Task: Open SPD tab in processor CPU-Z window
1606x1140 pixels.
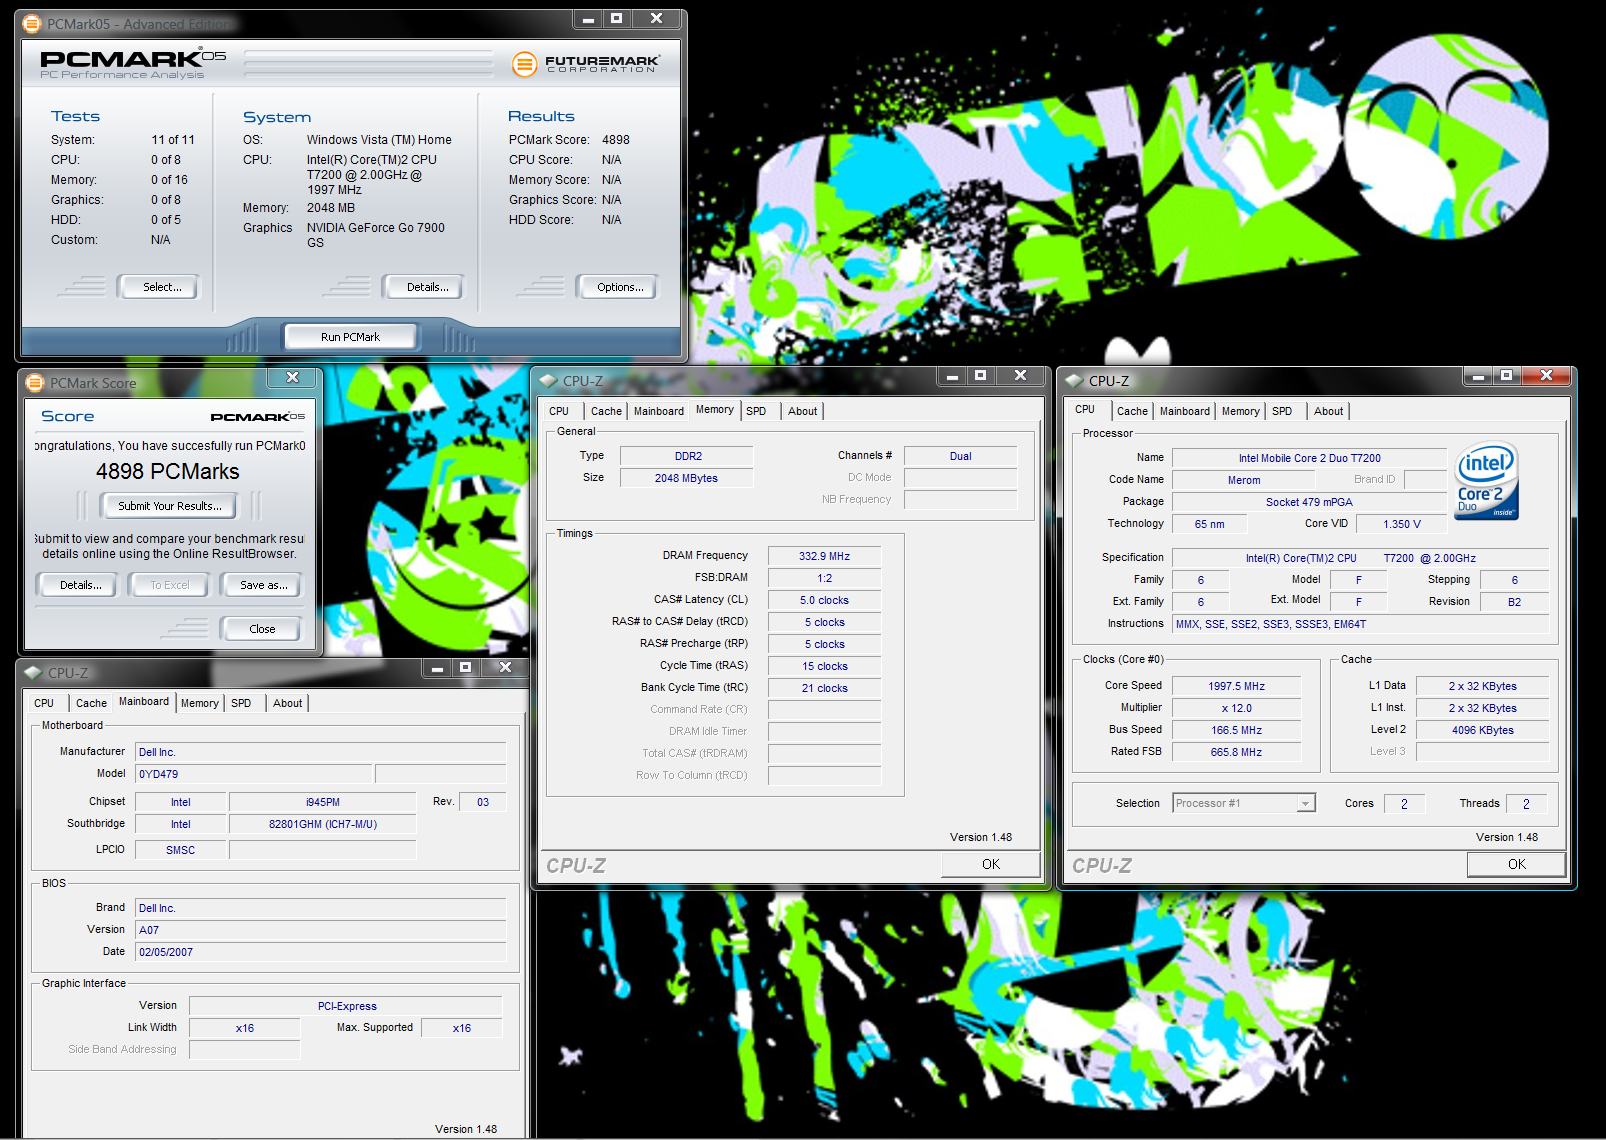Action: (1282, 411)
